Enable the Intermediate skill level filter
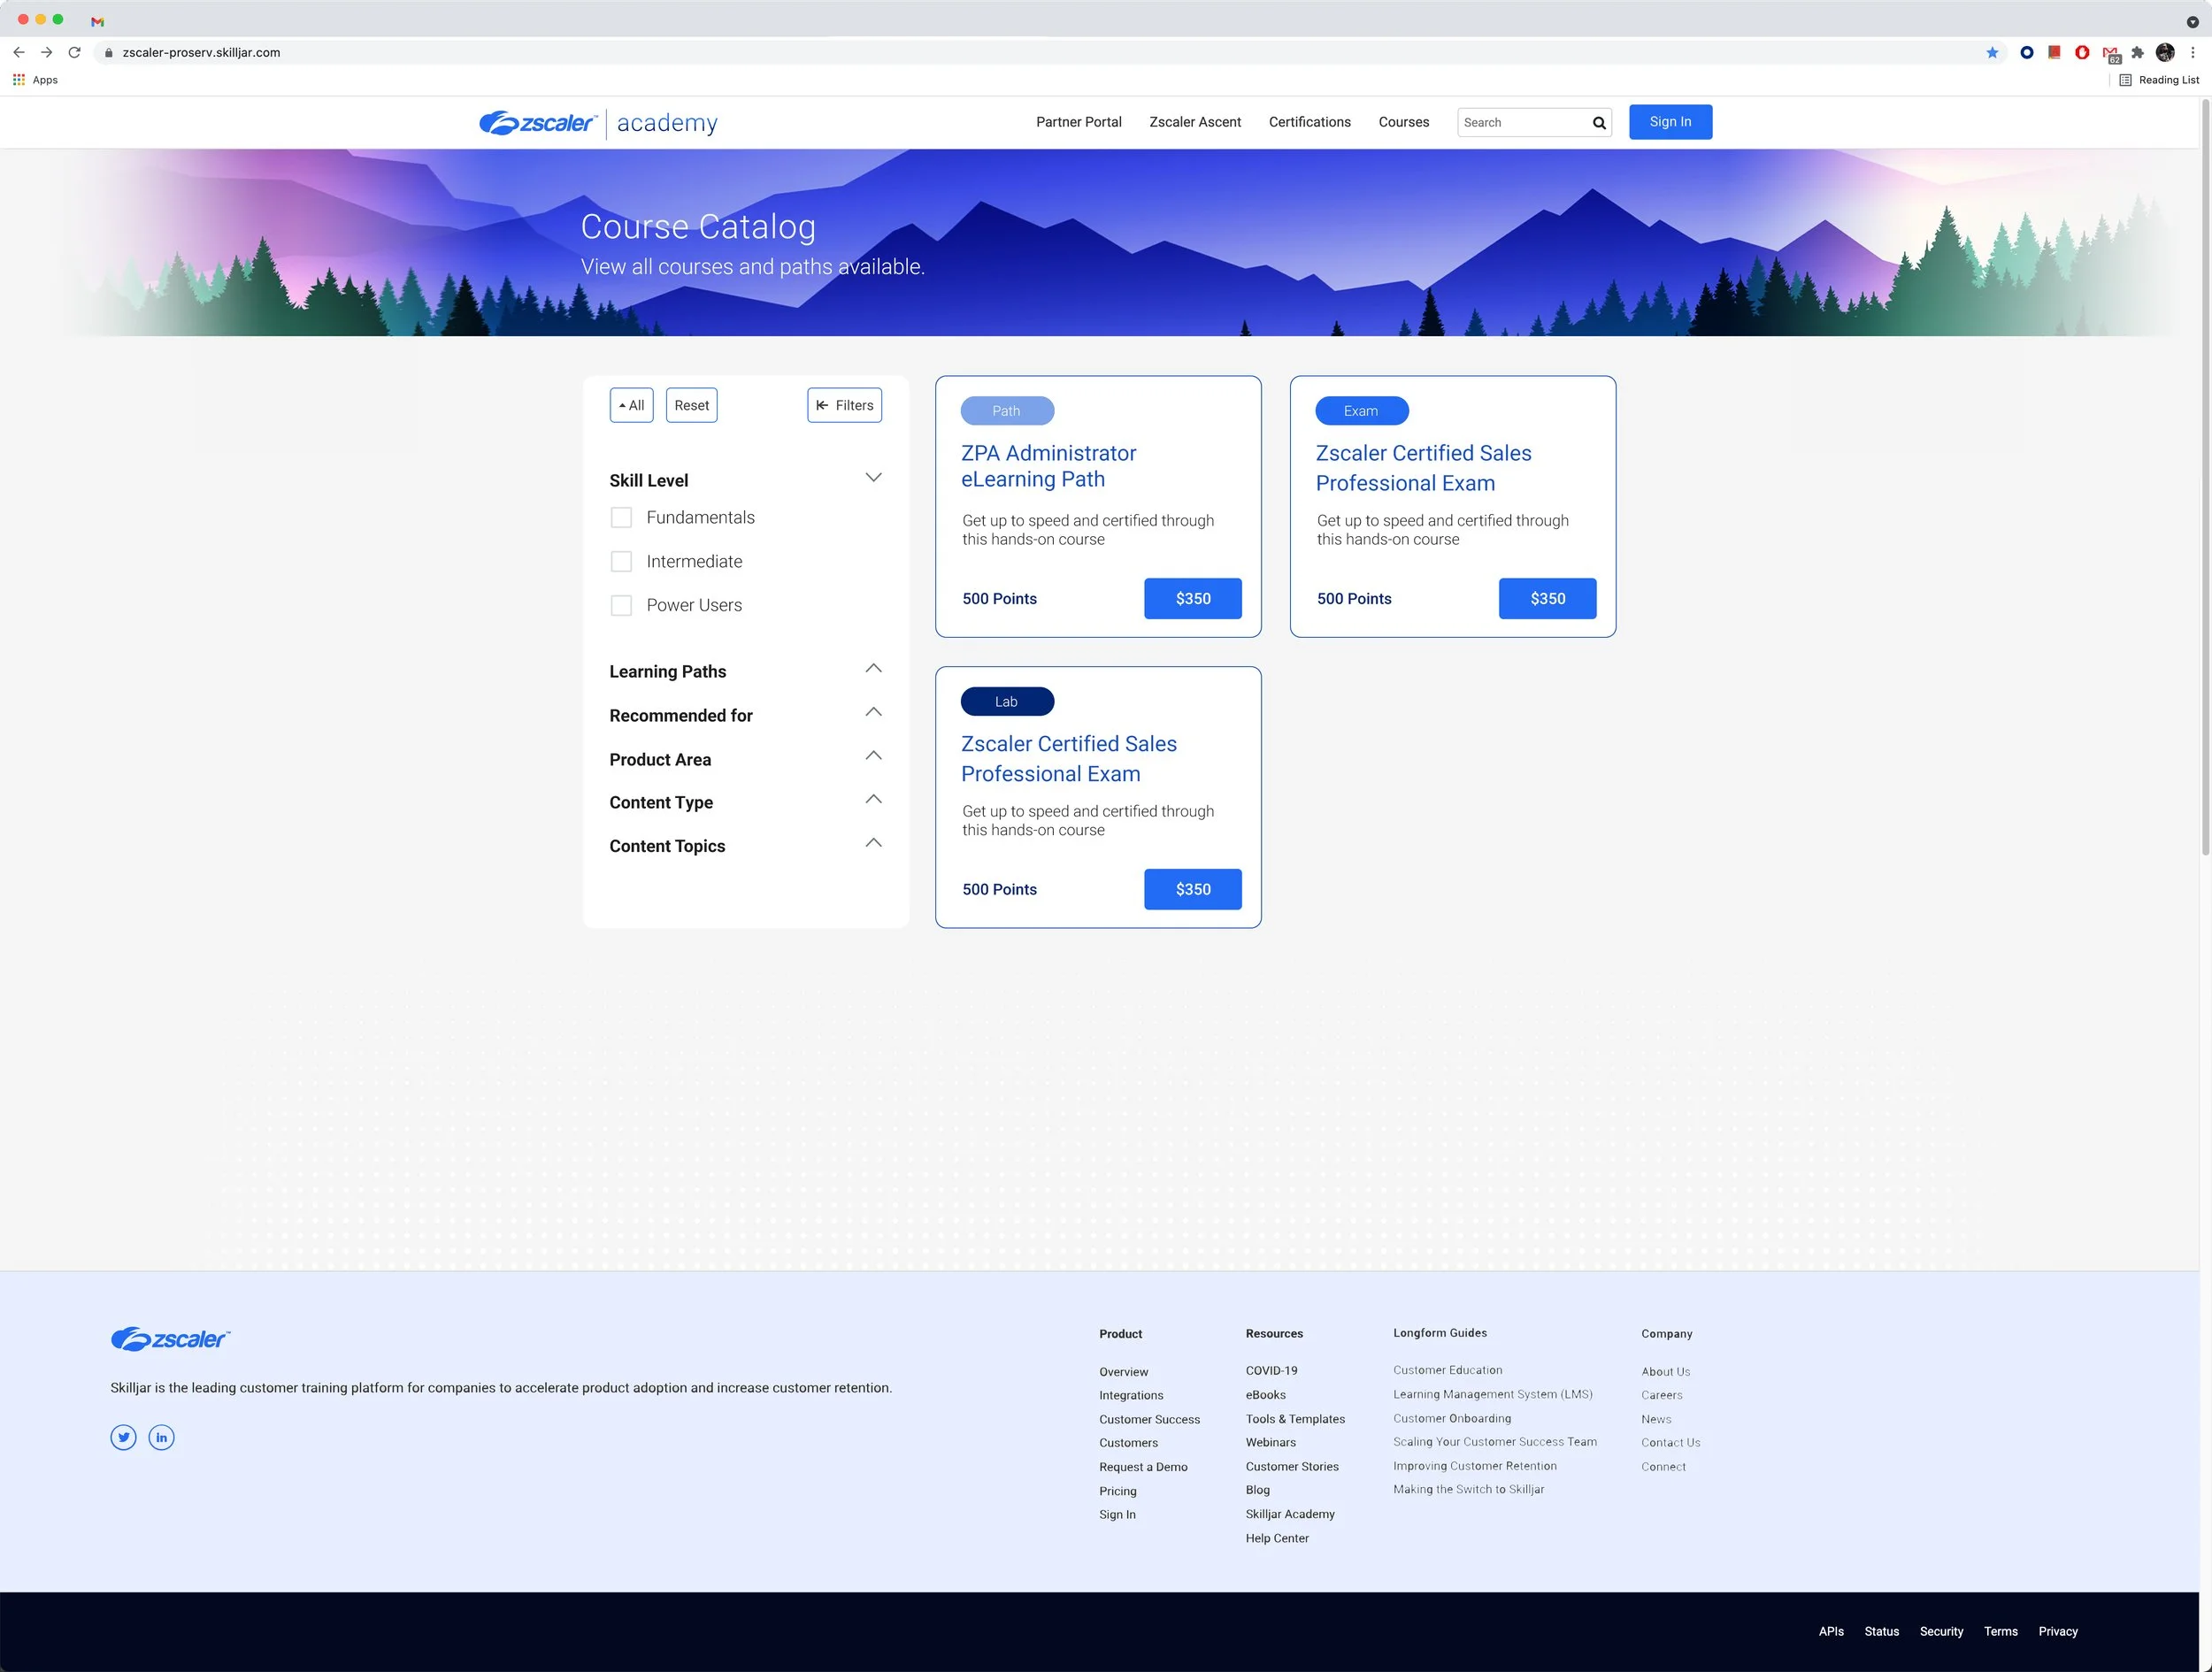Screen dimensions: 2212x1672 click(621, 561)
